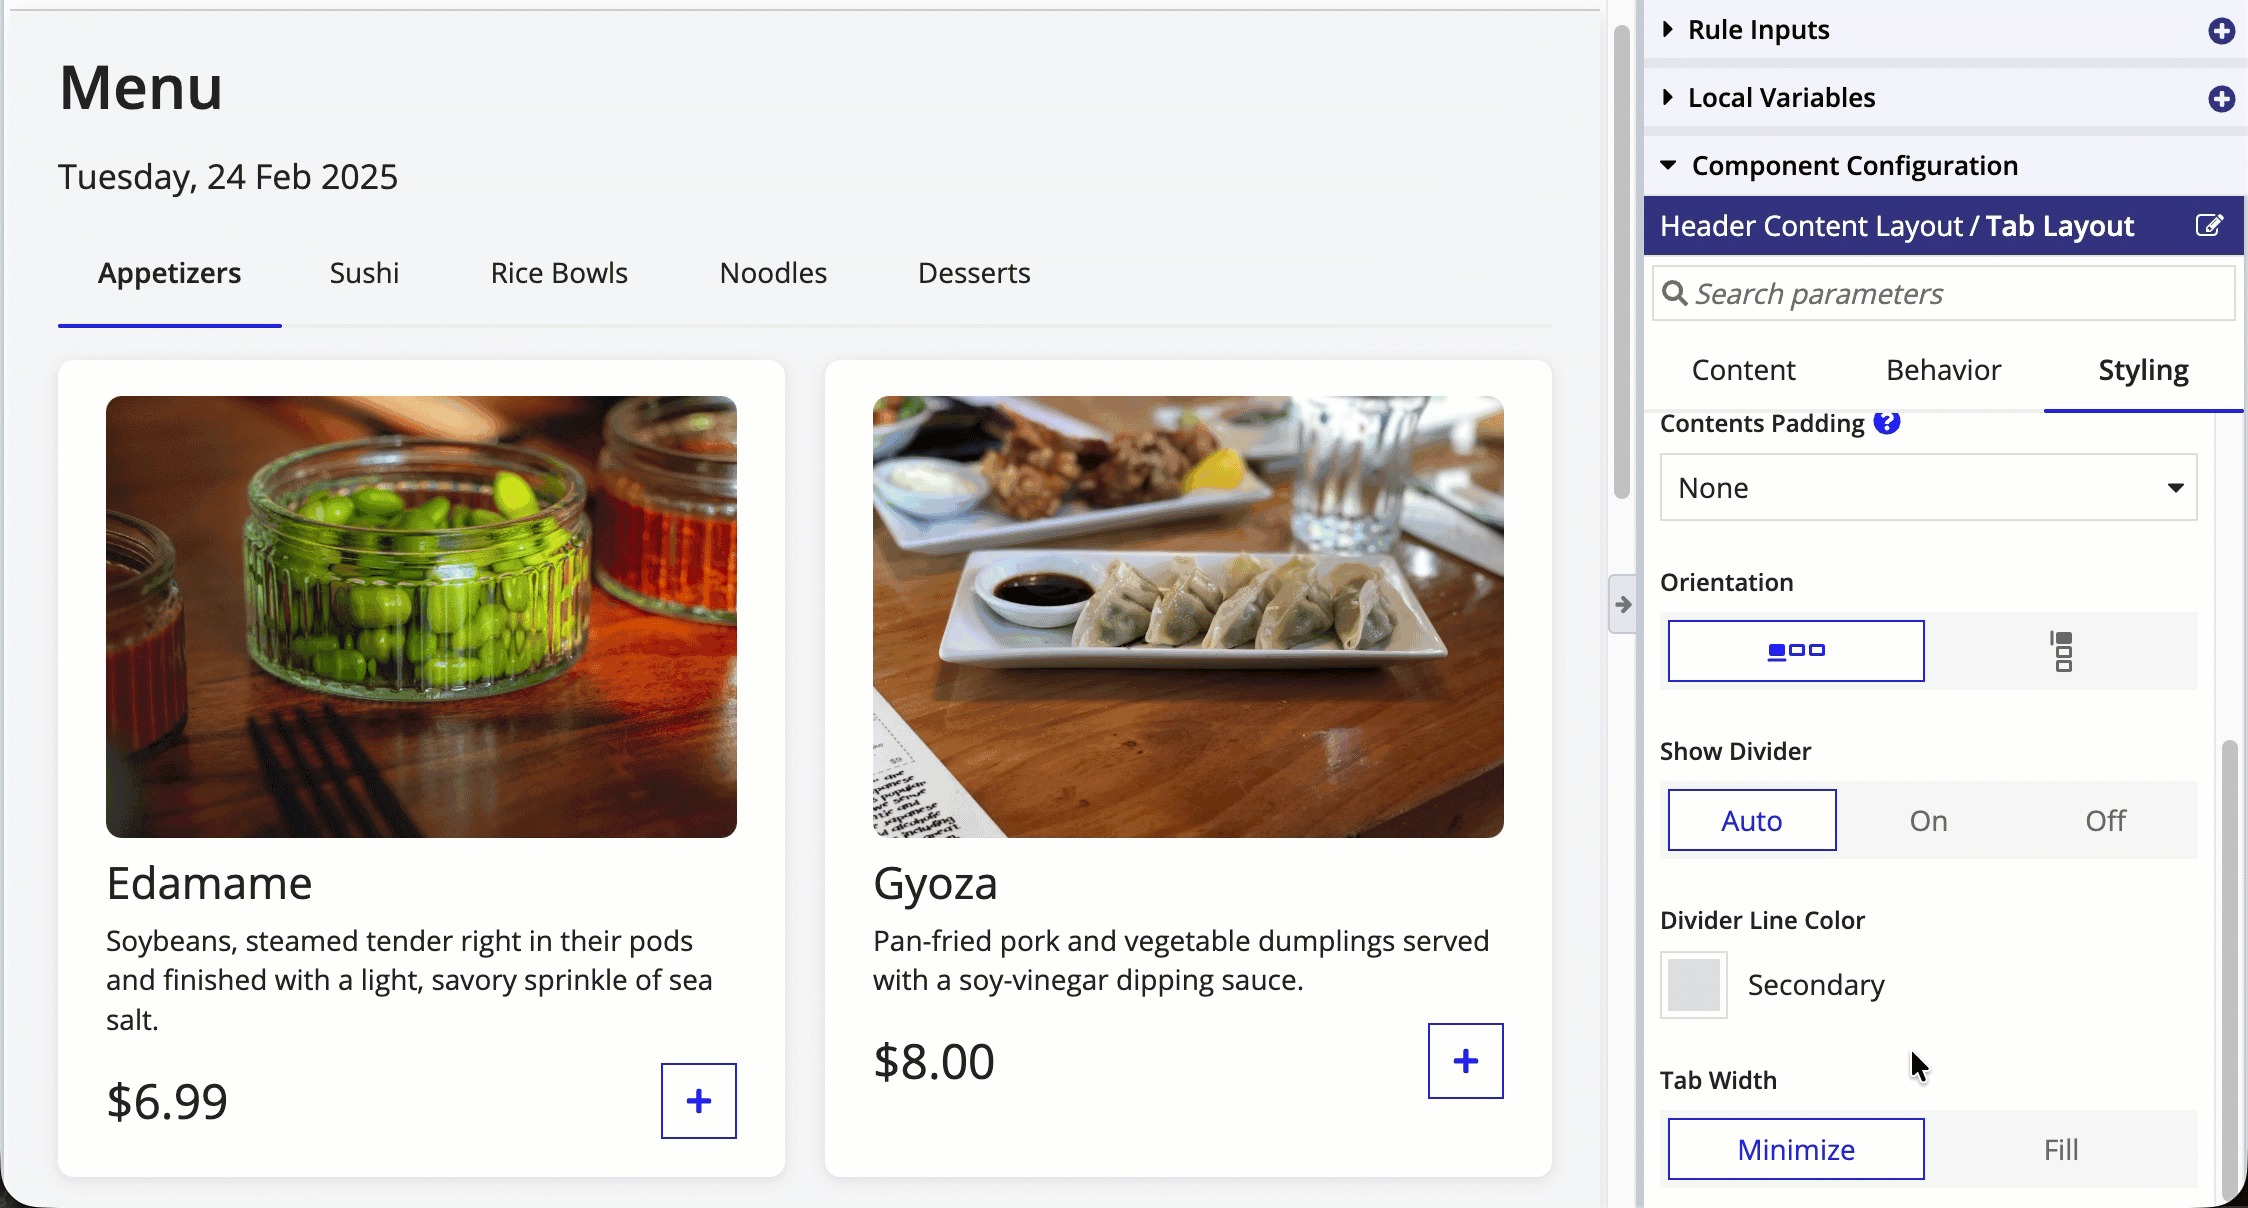The image size is (2248, 1208).
Task: Click the Search parameters field
Action: click(x=1943, y=293)
